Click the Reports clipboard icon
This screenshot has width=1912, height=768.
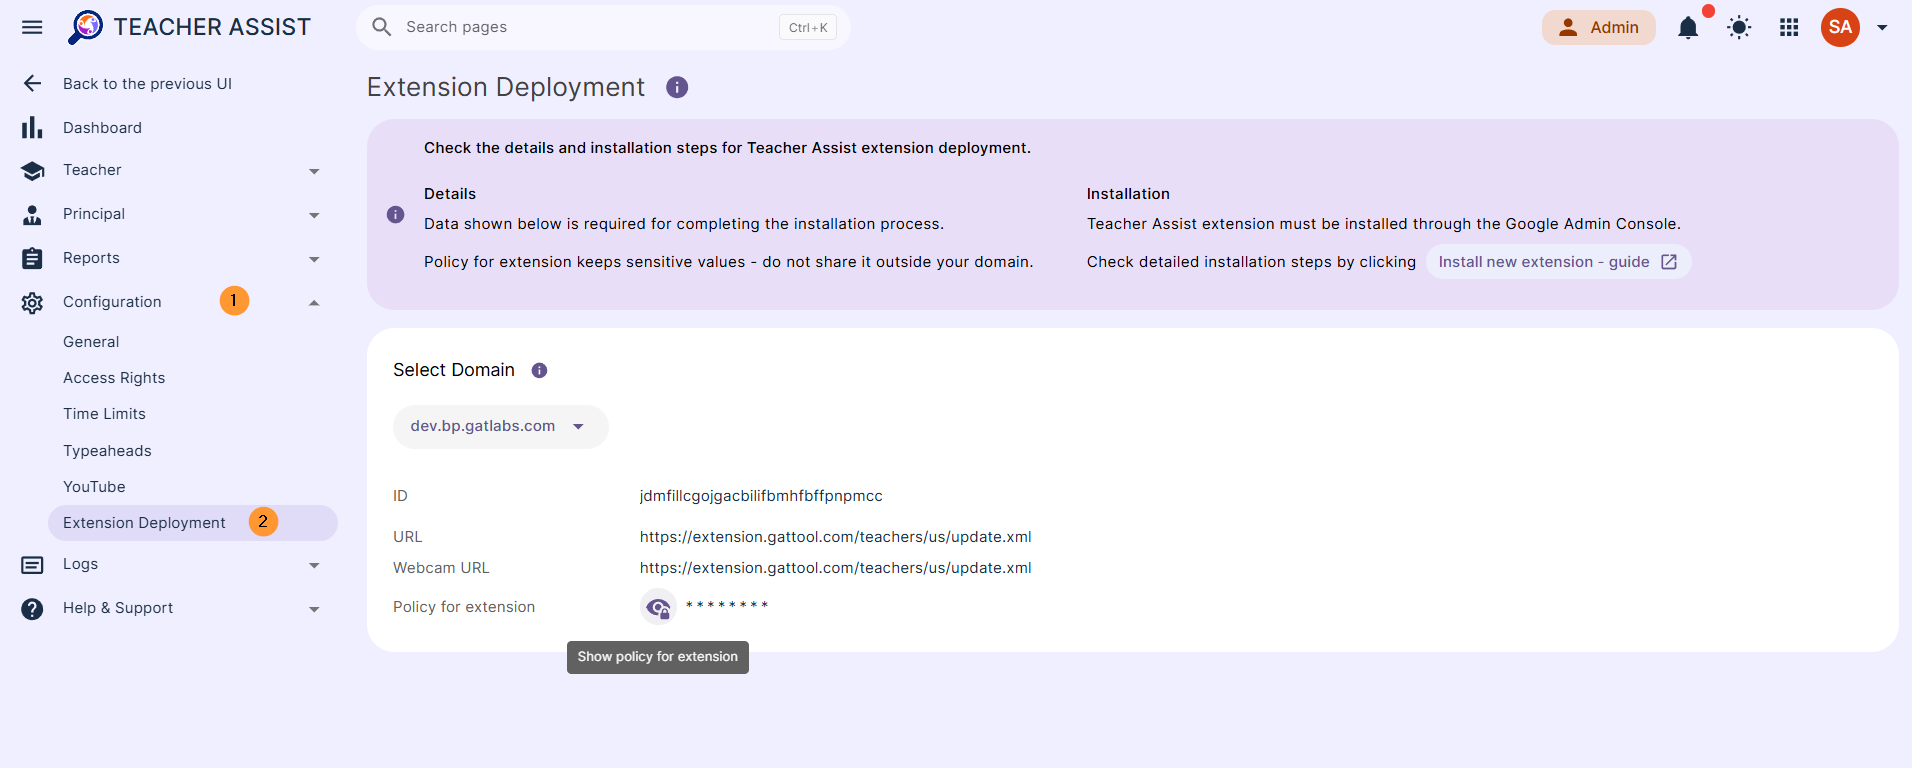coord(32,259)
